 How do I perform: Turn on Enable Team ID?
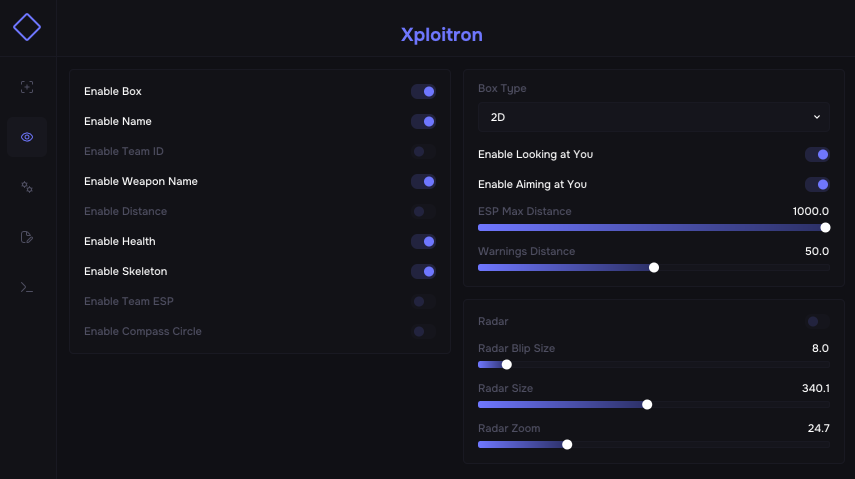coord(423,152)
